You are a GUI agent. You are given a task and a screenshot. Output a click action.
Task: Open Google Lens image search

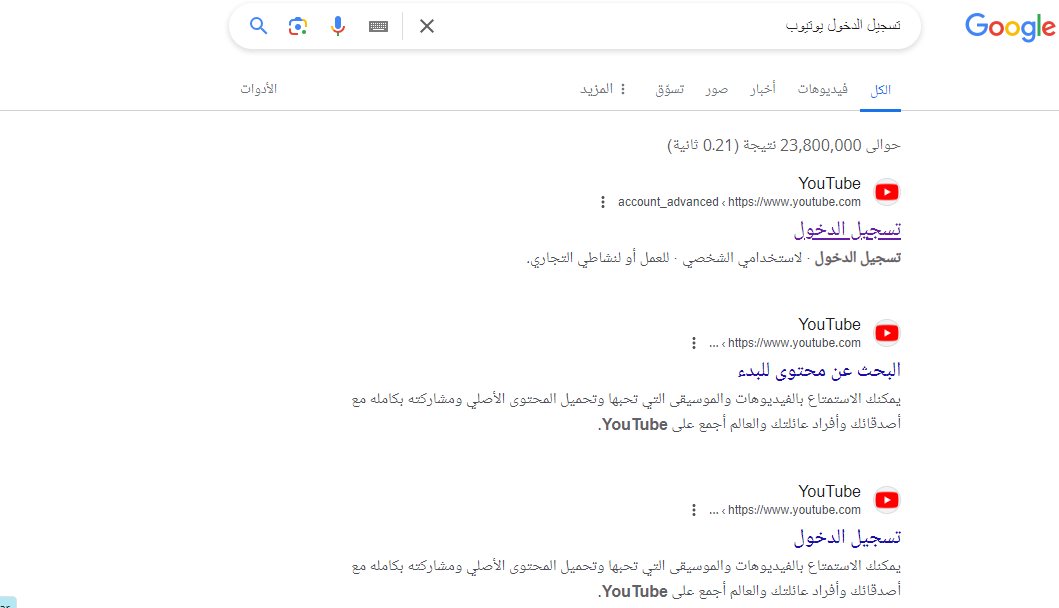(298, 26)
